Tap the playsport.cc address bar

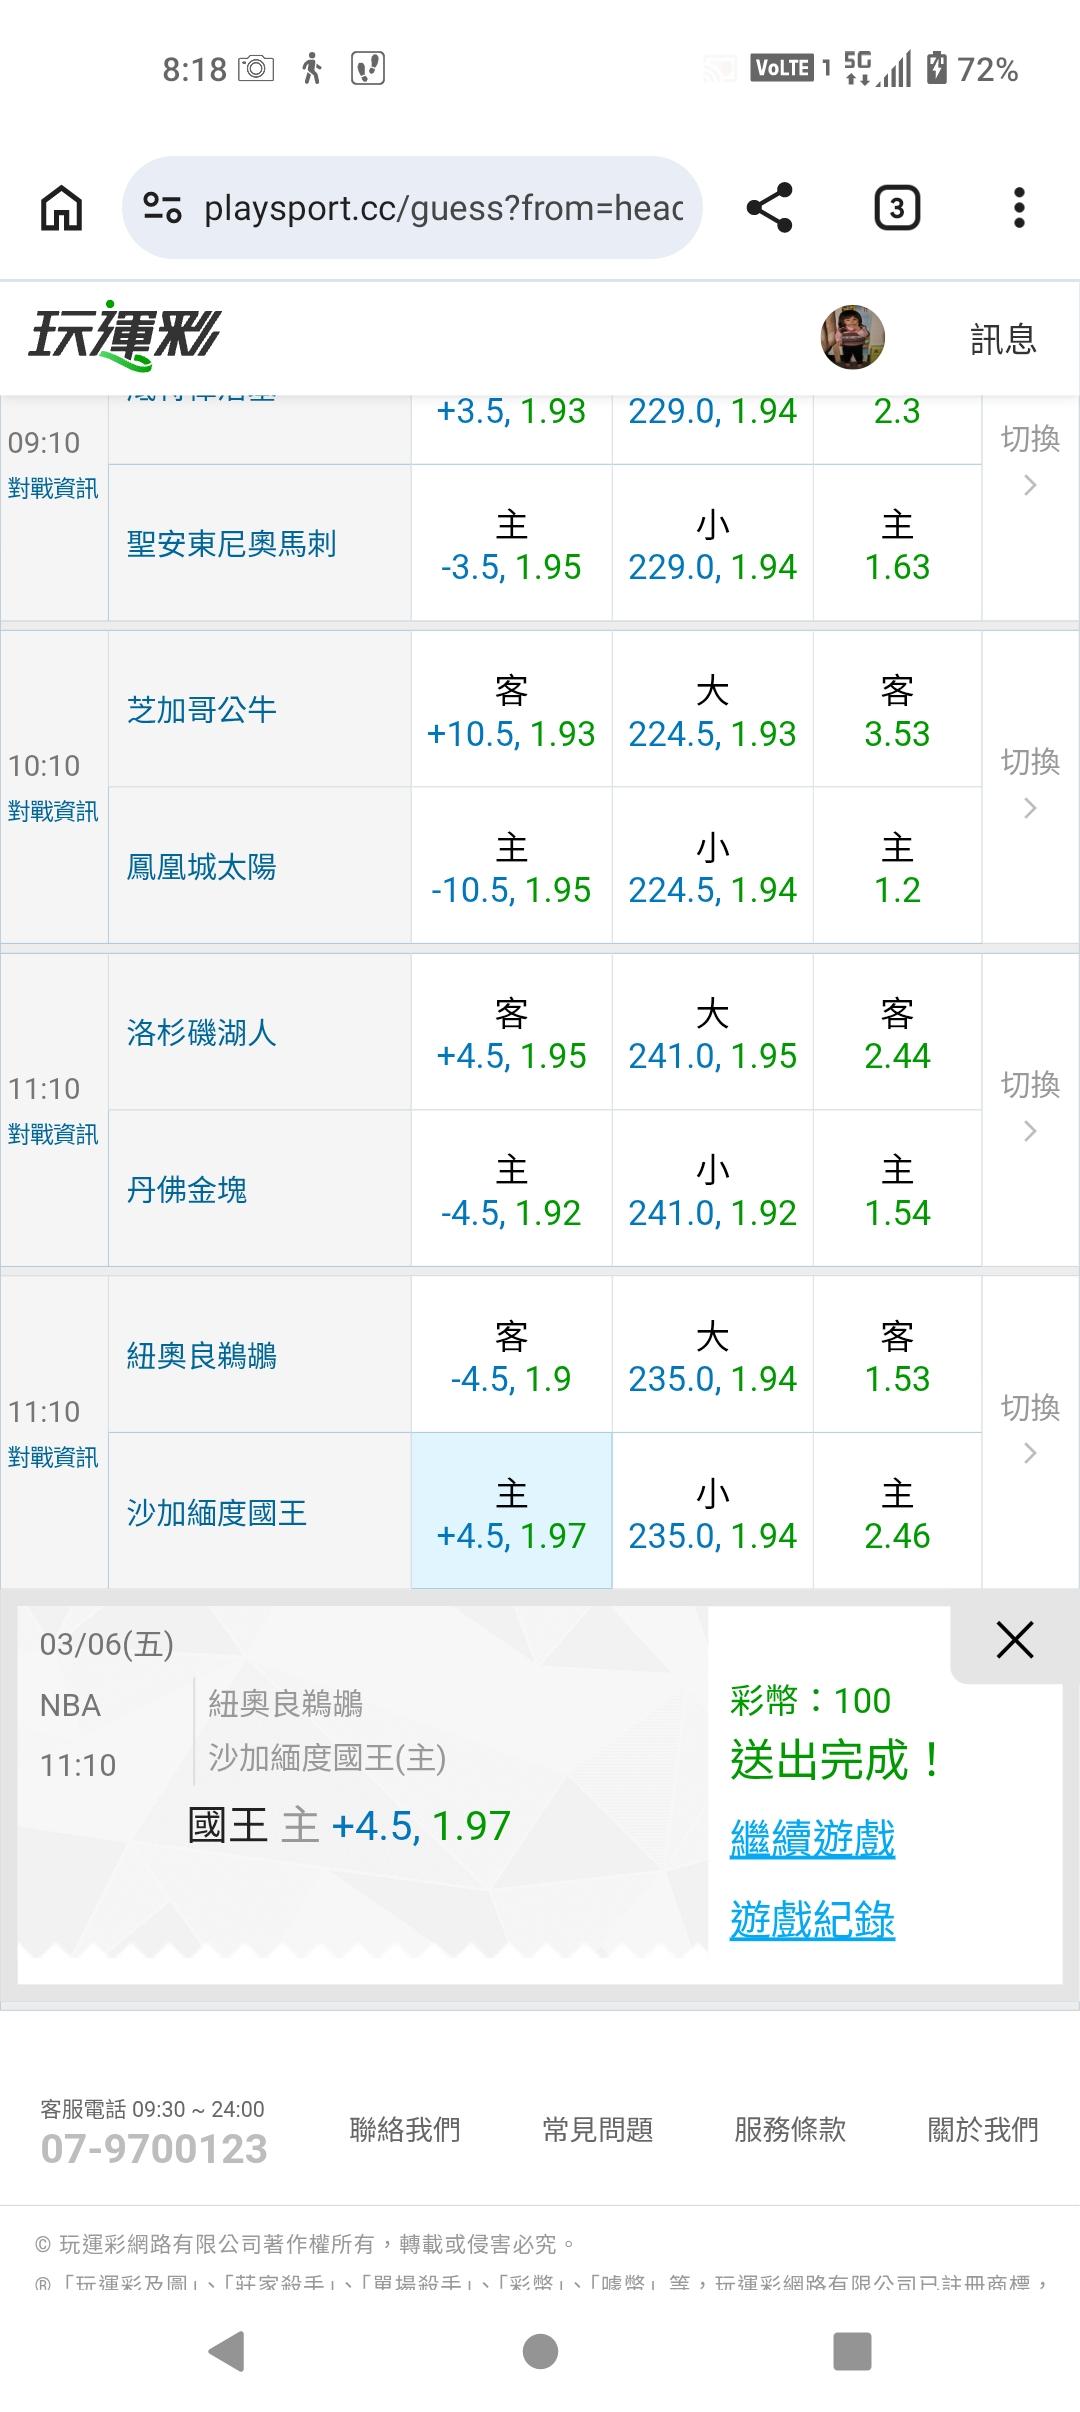[x=442, y=208]
